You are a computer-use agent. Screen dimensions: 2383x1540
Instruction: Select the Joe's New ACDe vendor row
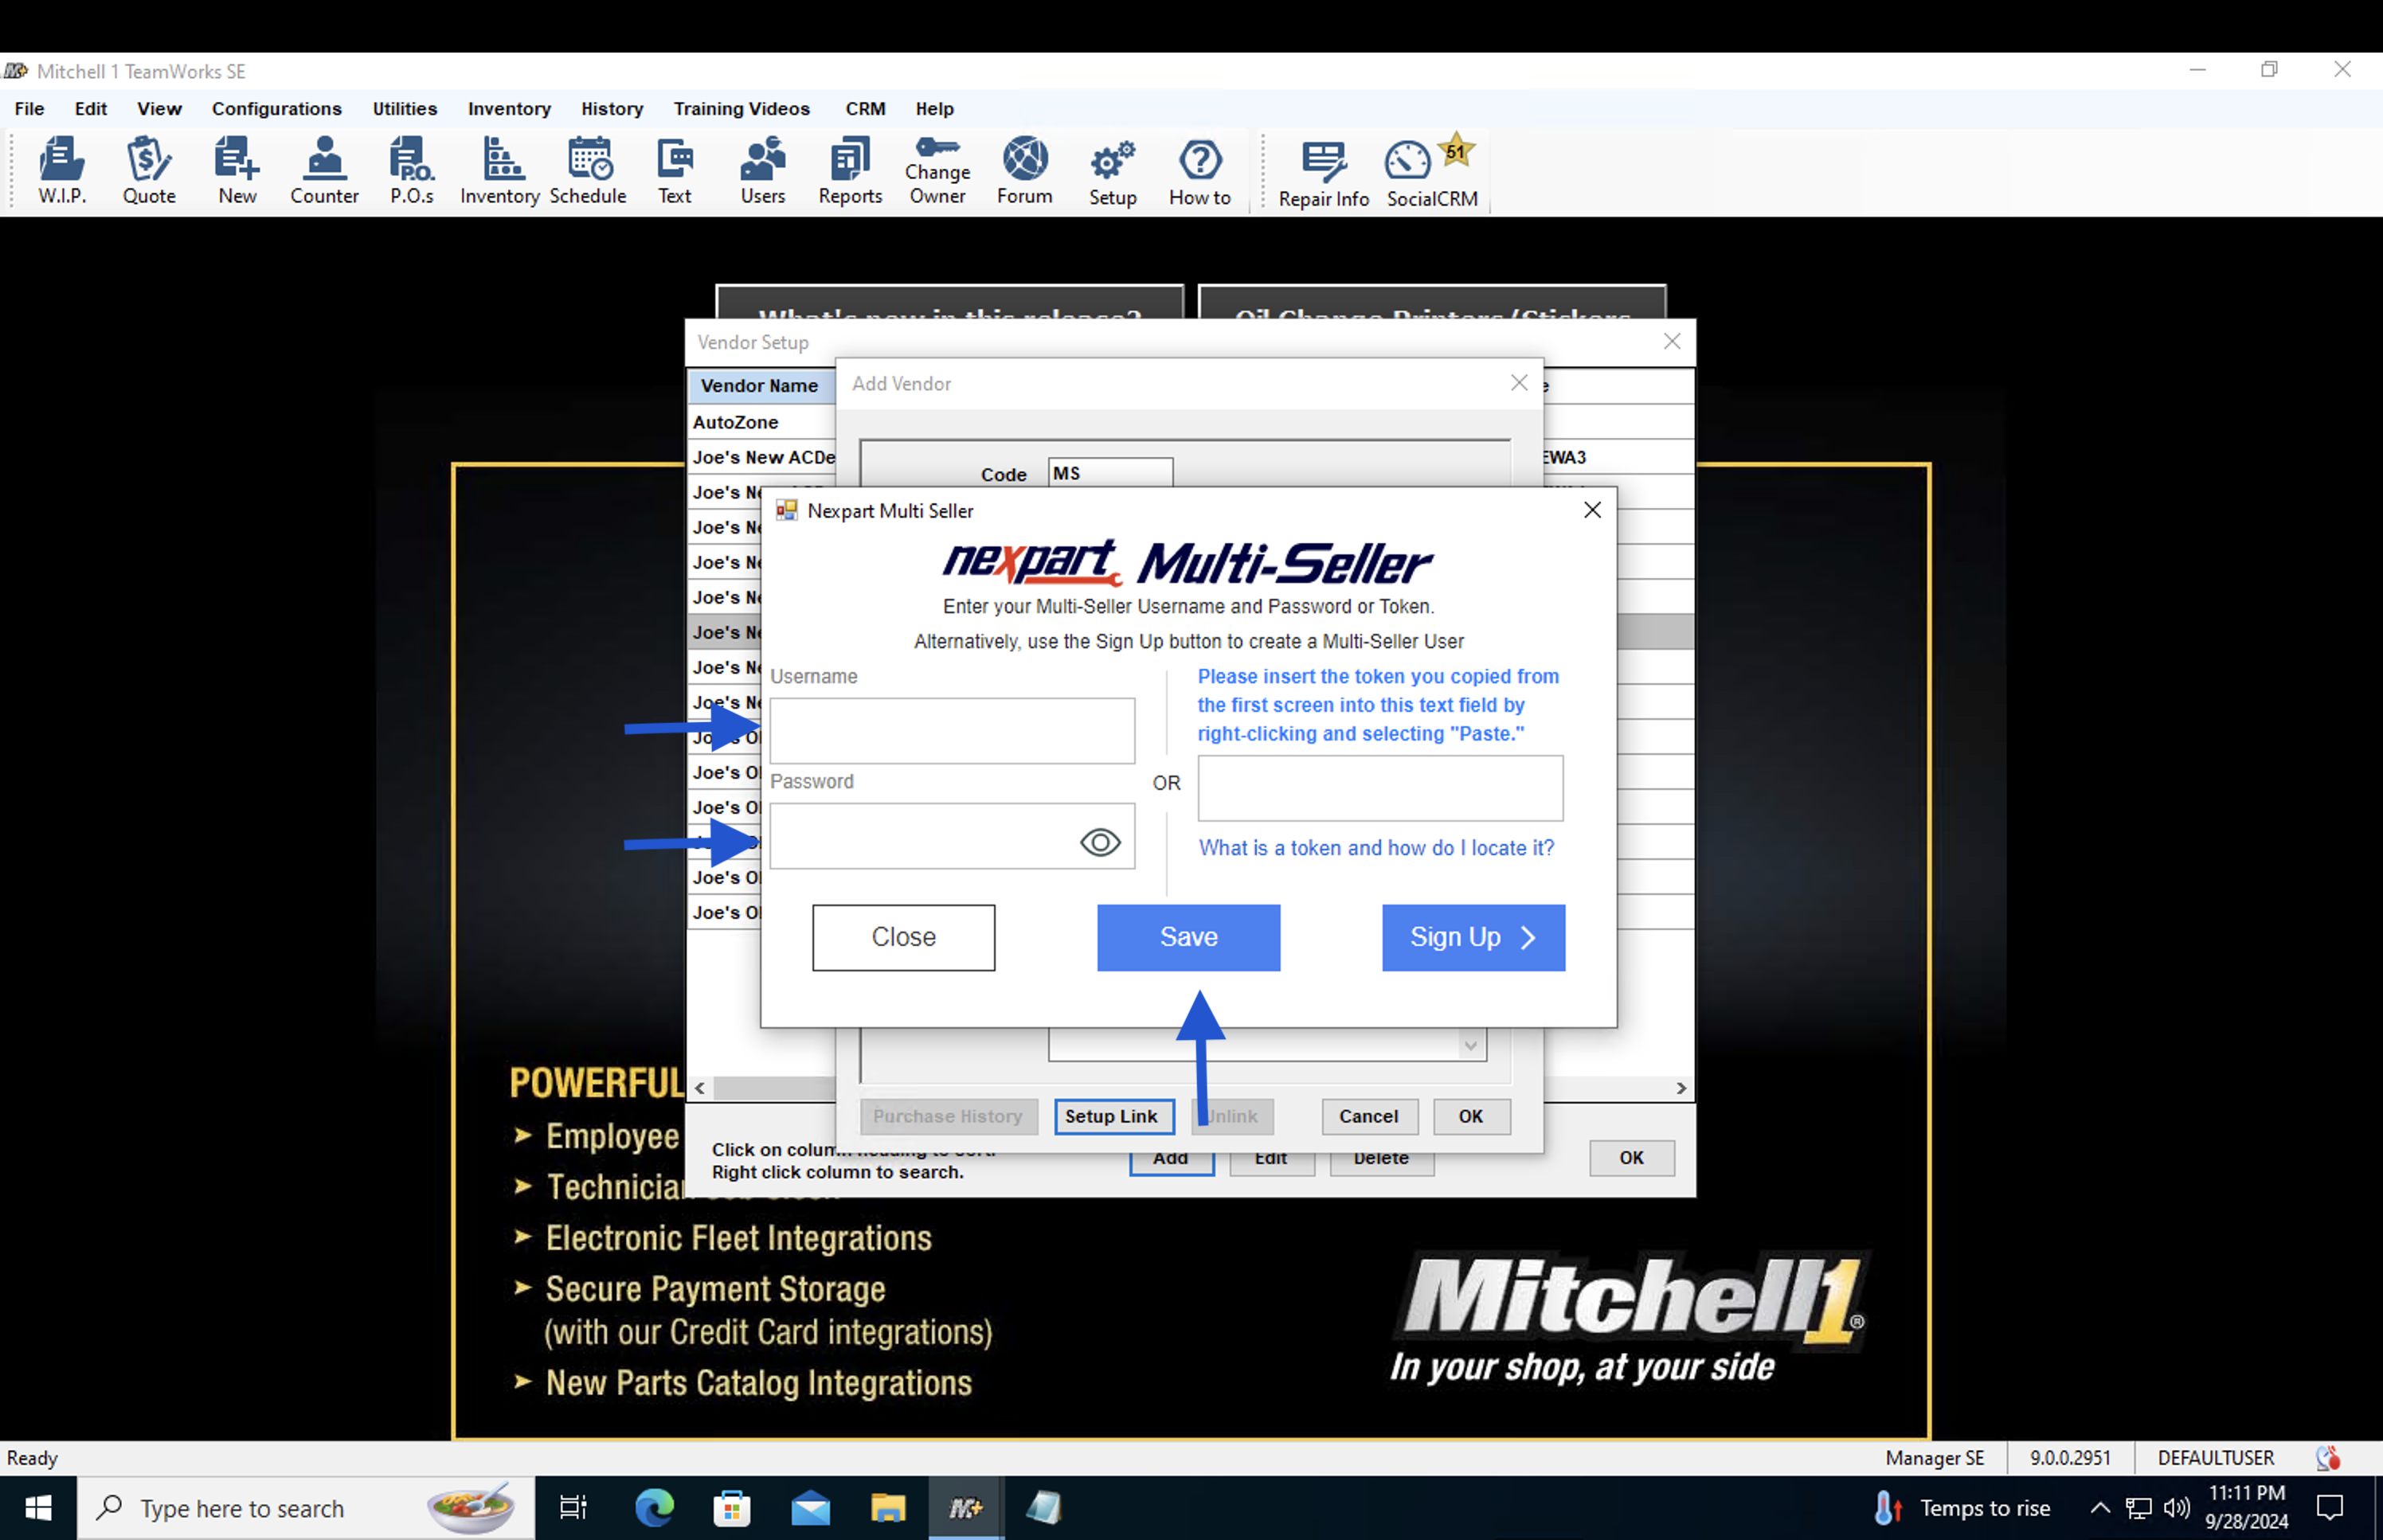[x=762, y=457]
